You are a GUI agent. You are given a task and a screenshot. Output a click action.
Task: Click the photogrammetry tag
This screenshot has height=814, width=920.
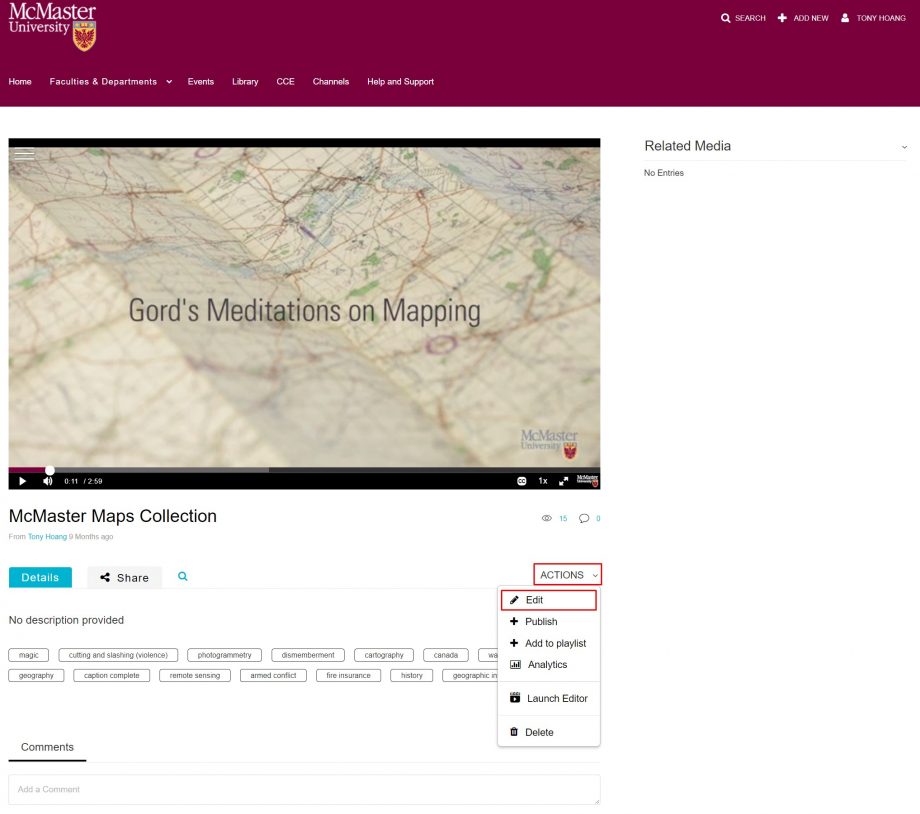coord(225,655)
